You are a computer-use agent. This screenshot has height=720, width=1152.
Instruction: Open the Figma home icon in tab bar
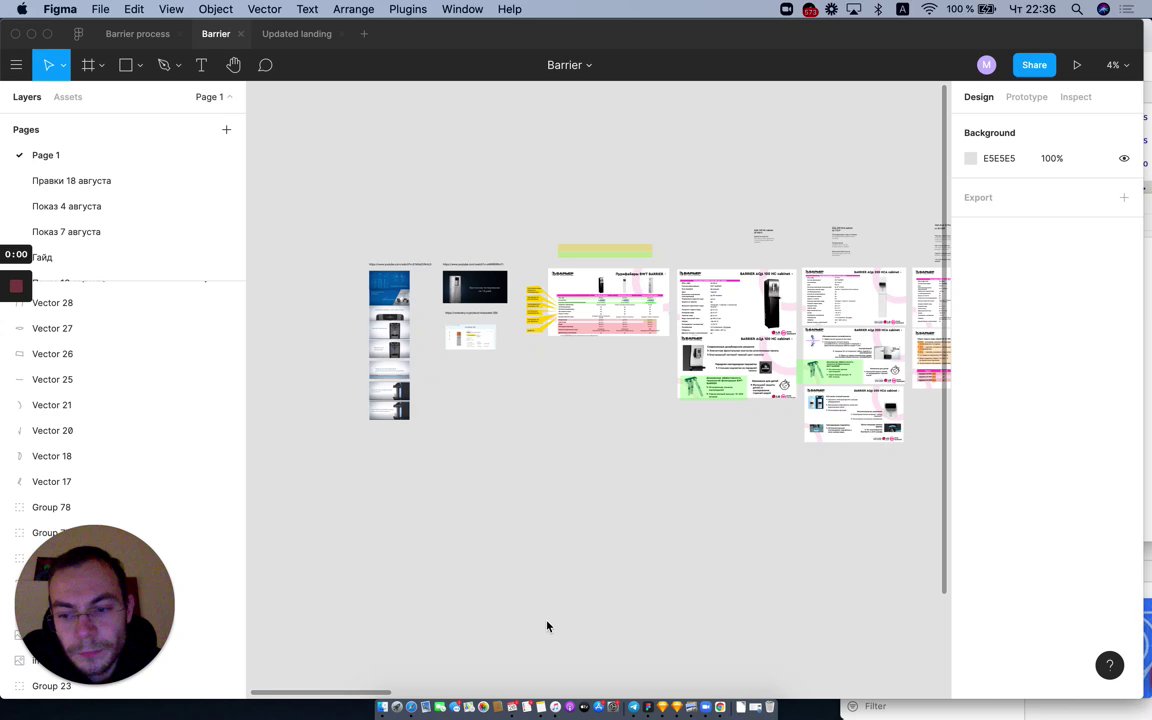click(78, 34)
